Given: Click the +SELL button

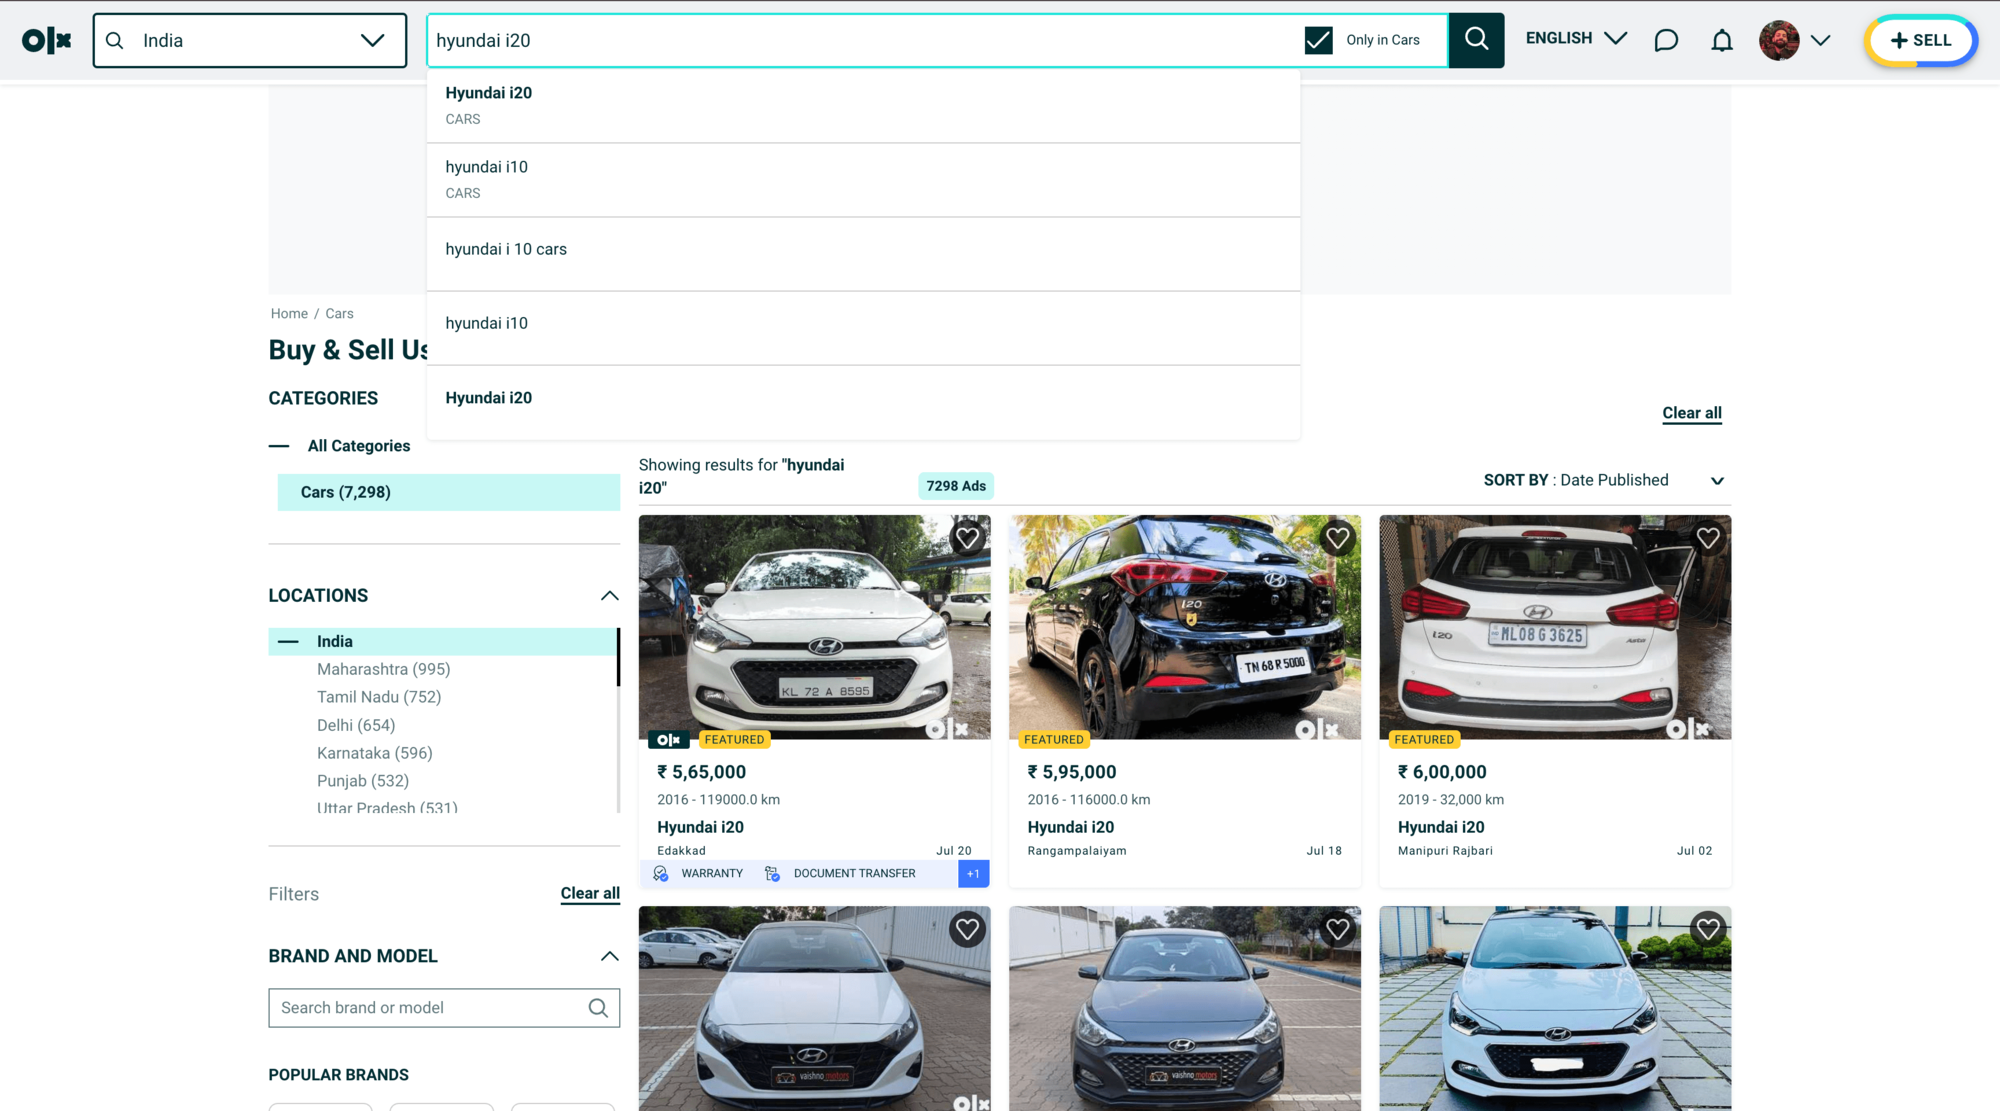Looking at the screenshot, I should pos(1920,41).
